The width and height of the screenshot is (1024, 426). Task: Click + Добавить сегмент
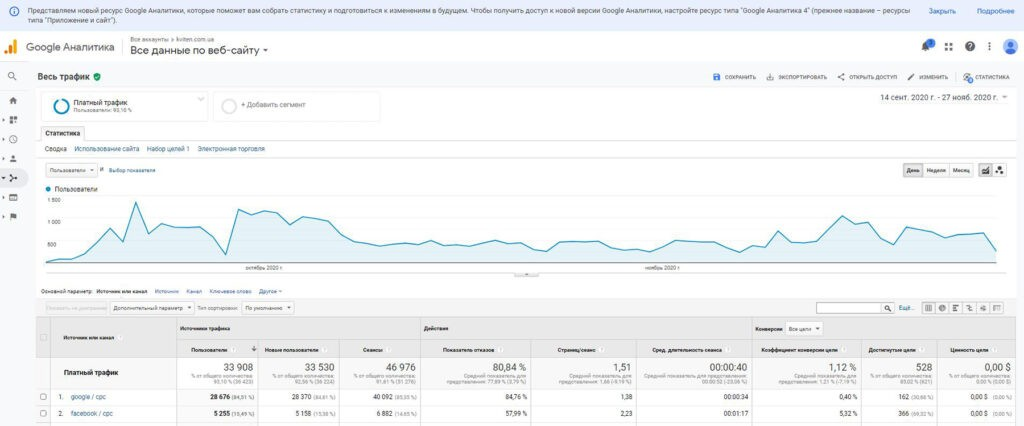[273, 105]
